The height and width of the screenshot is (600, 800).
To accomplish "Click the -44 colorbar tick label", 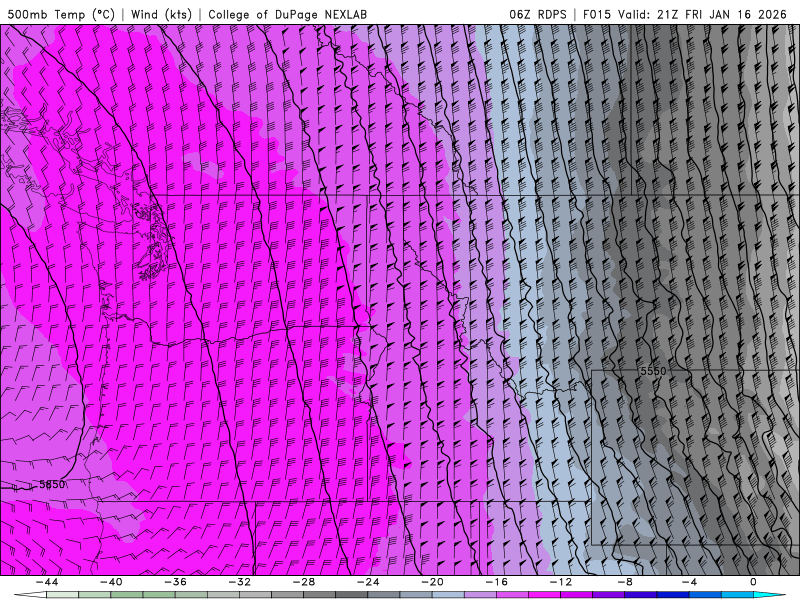I will click(47, 582).
